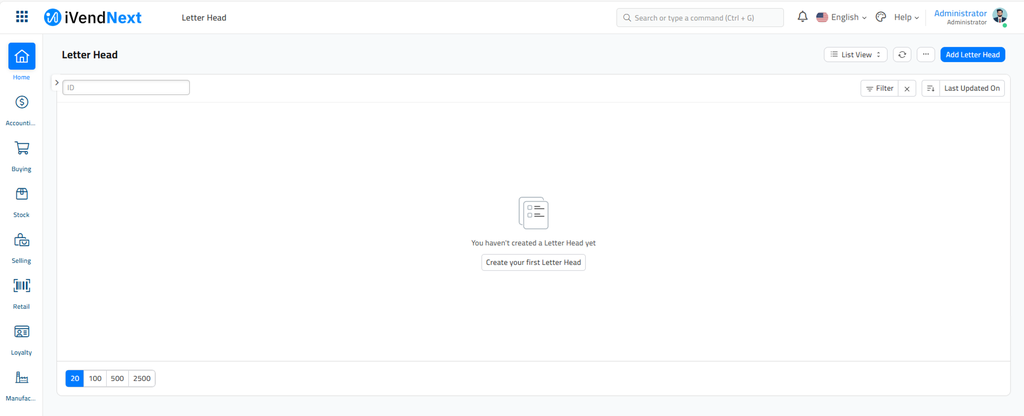Open the theme palette icon

point(881,17)
